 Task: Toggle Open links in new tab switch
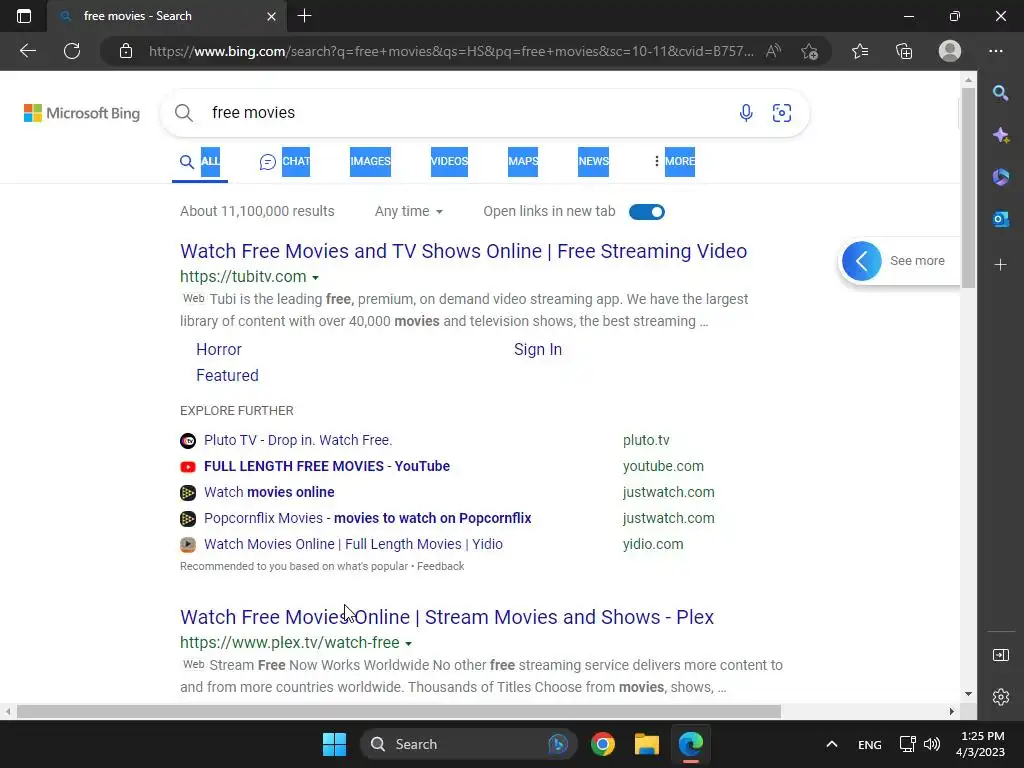tap(647, 212)
